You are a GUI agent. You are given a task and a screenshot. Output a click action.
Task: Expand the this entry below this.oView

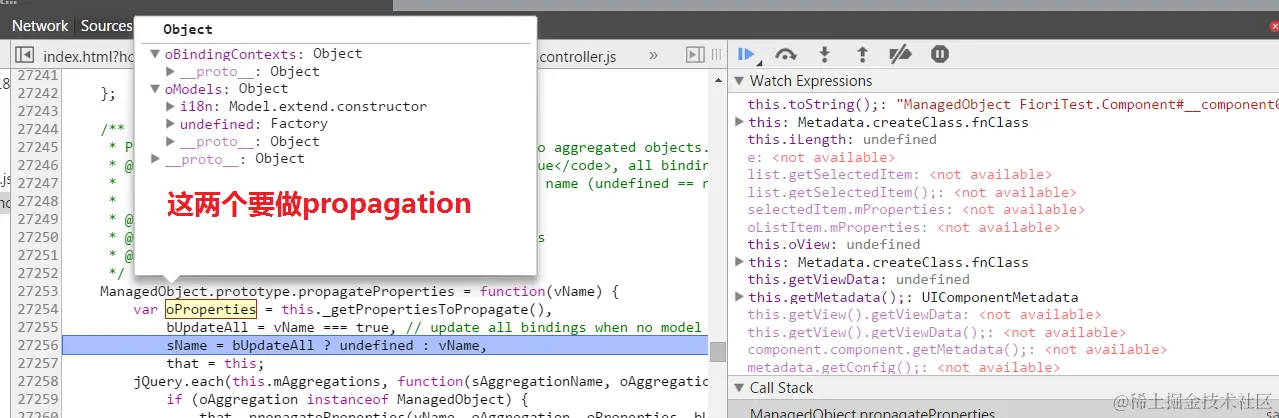[740, 262]
